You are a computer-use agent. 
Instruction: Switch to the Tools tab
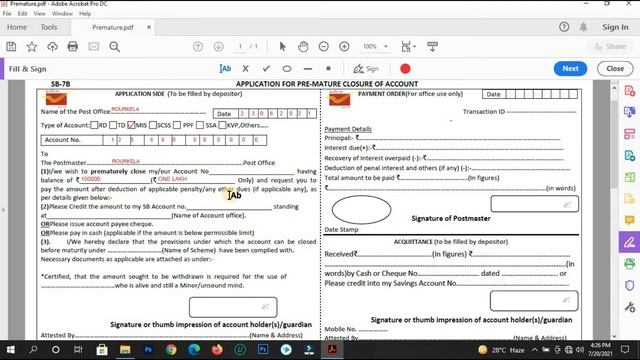click(x=49, y=27)
